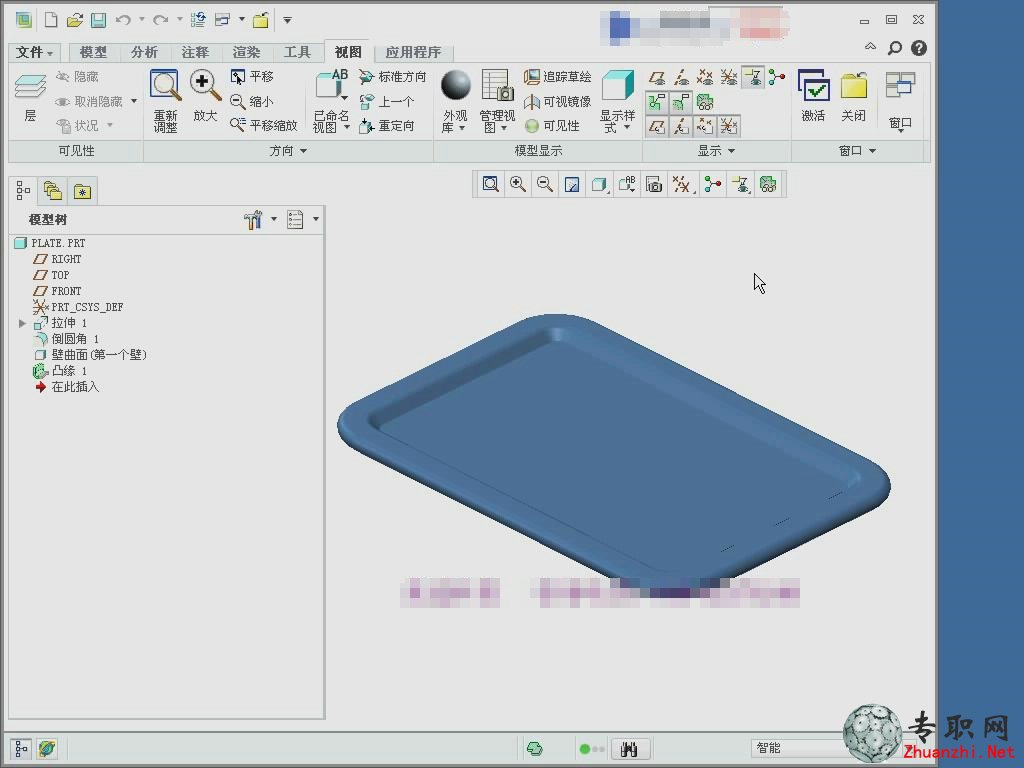Open the 层 layers tool

pos(30,98)
